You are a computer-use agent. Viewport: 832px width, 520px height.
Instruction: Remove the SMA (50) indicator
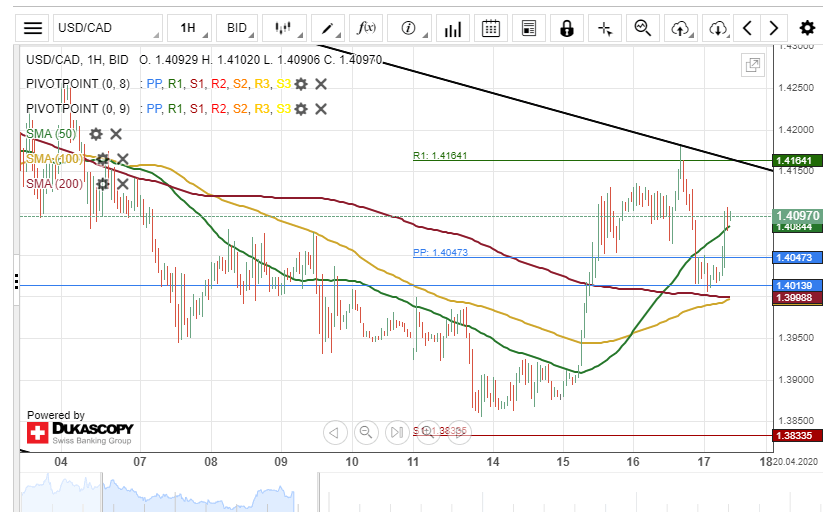(x=116, y=134)
